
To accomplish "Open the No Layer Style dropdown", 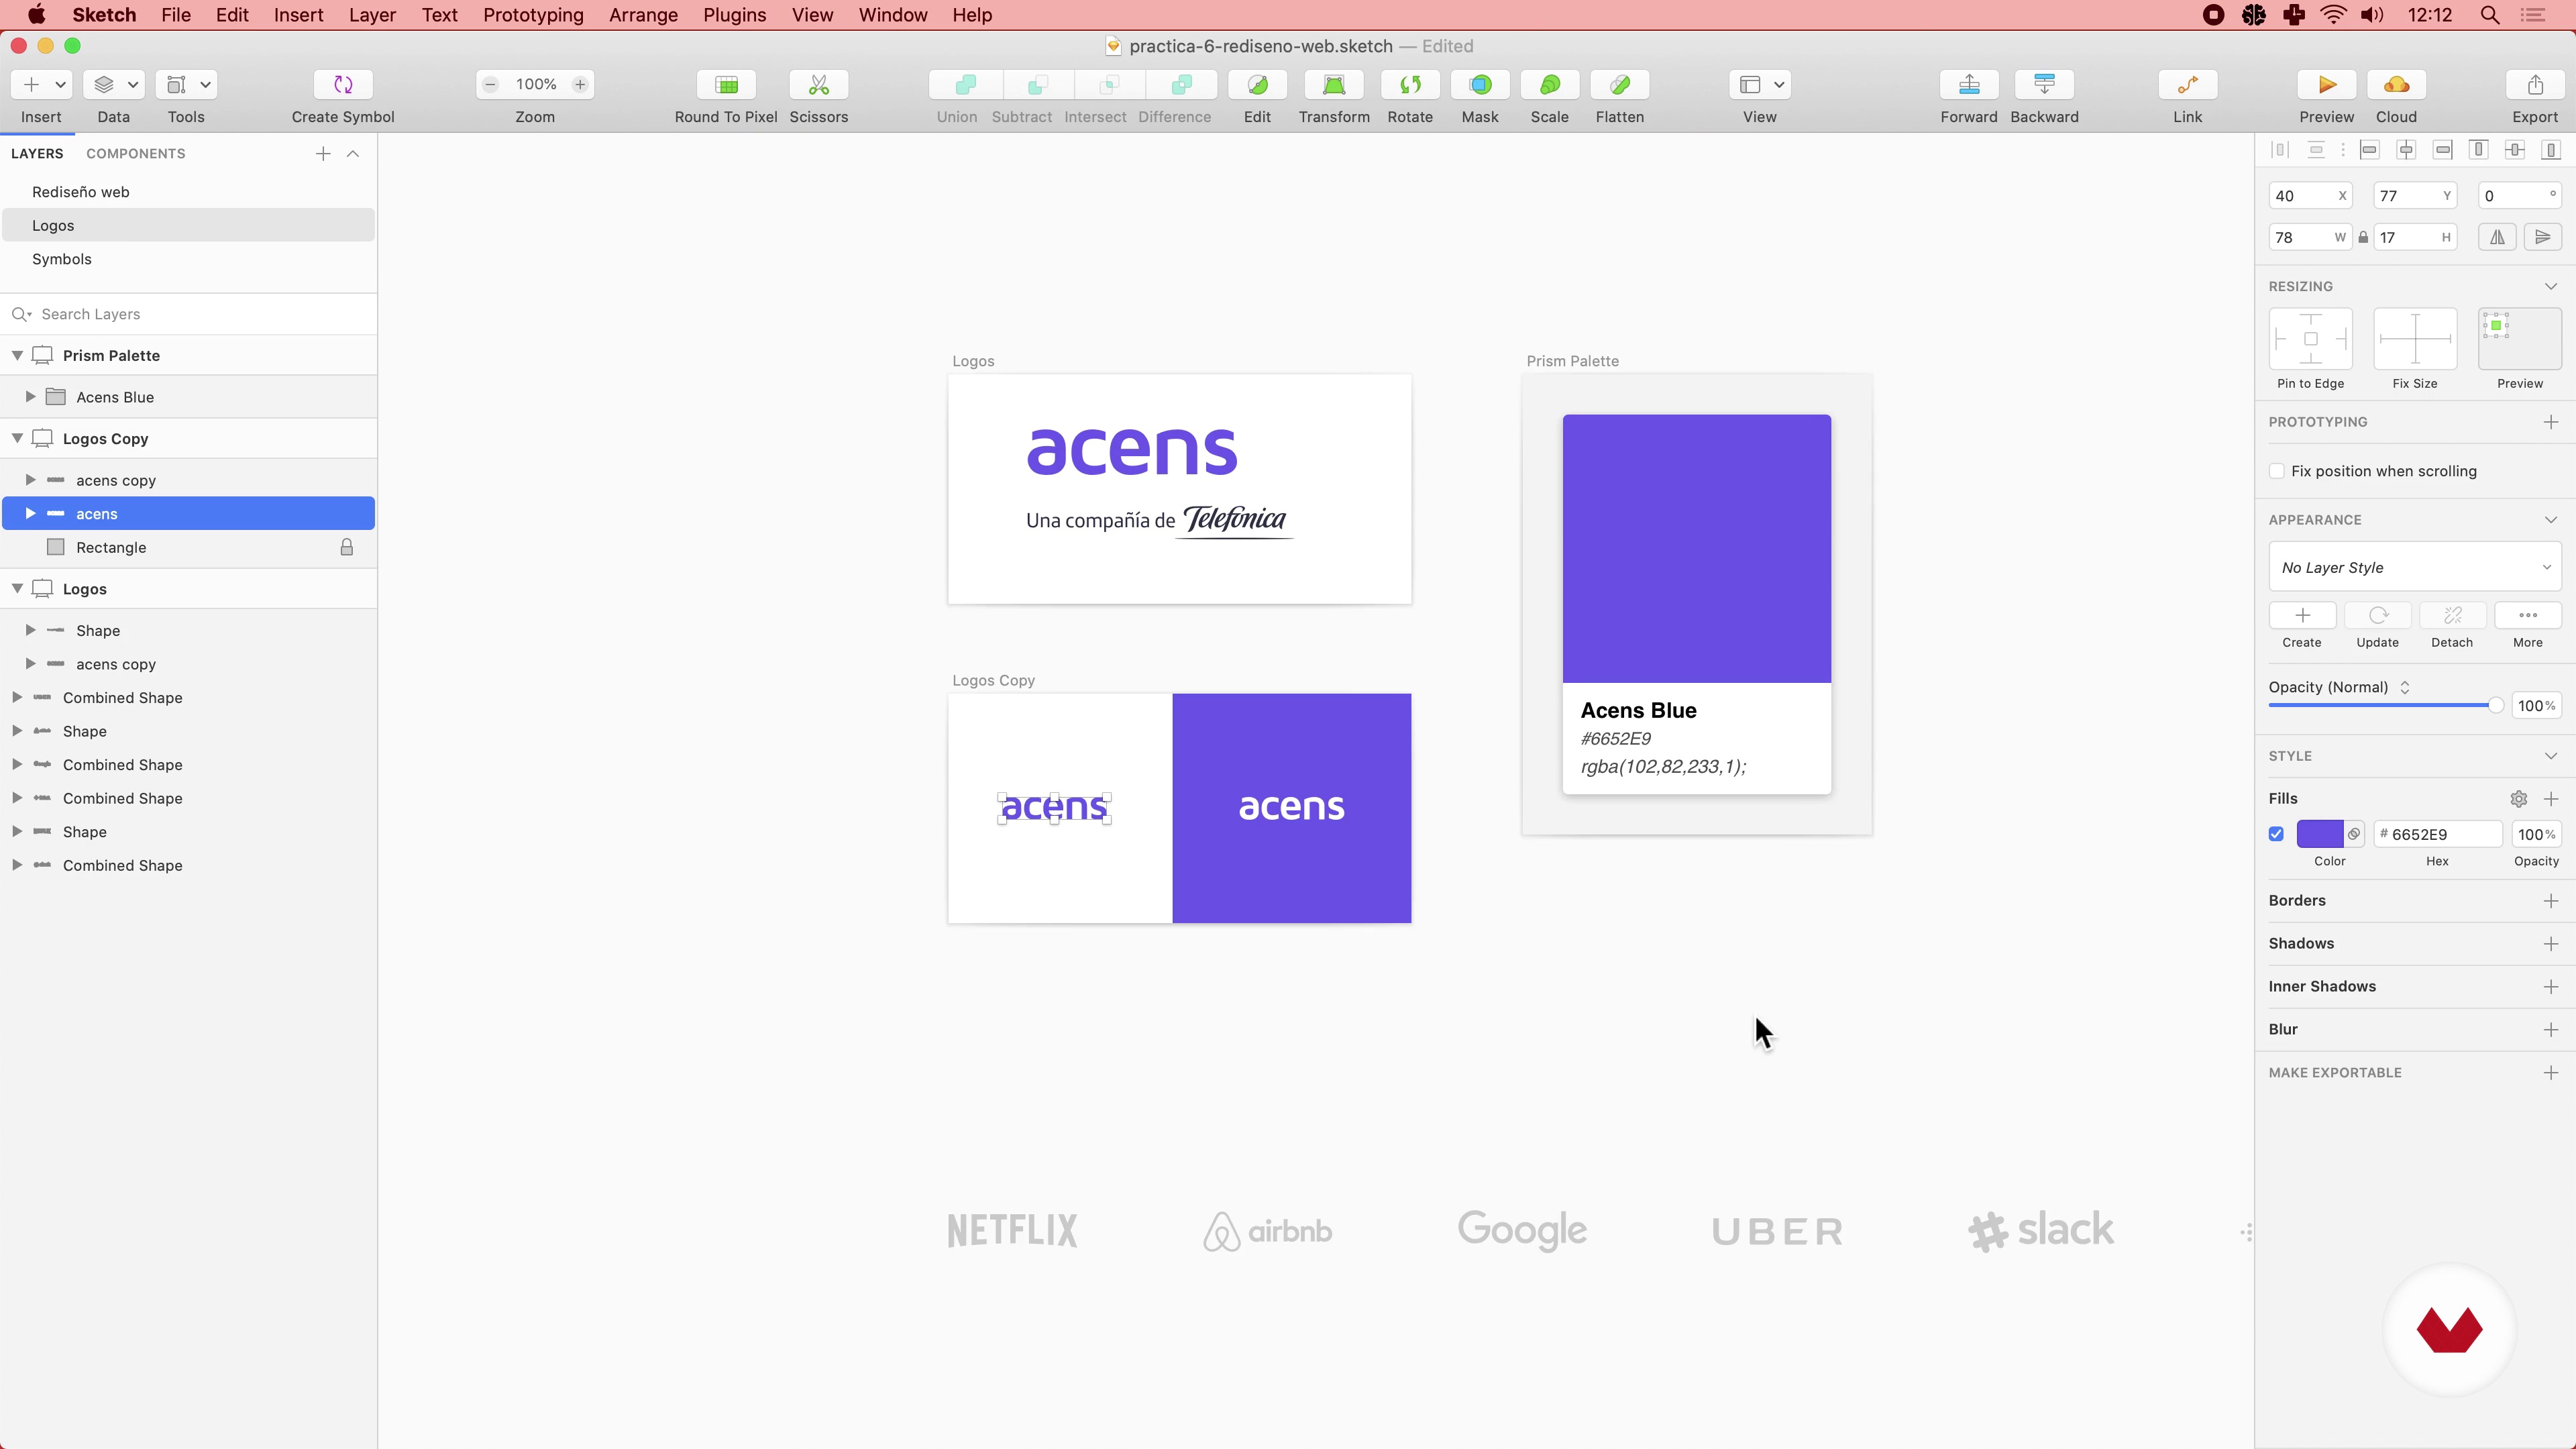I will (x=2414, y=567).
